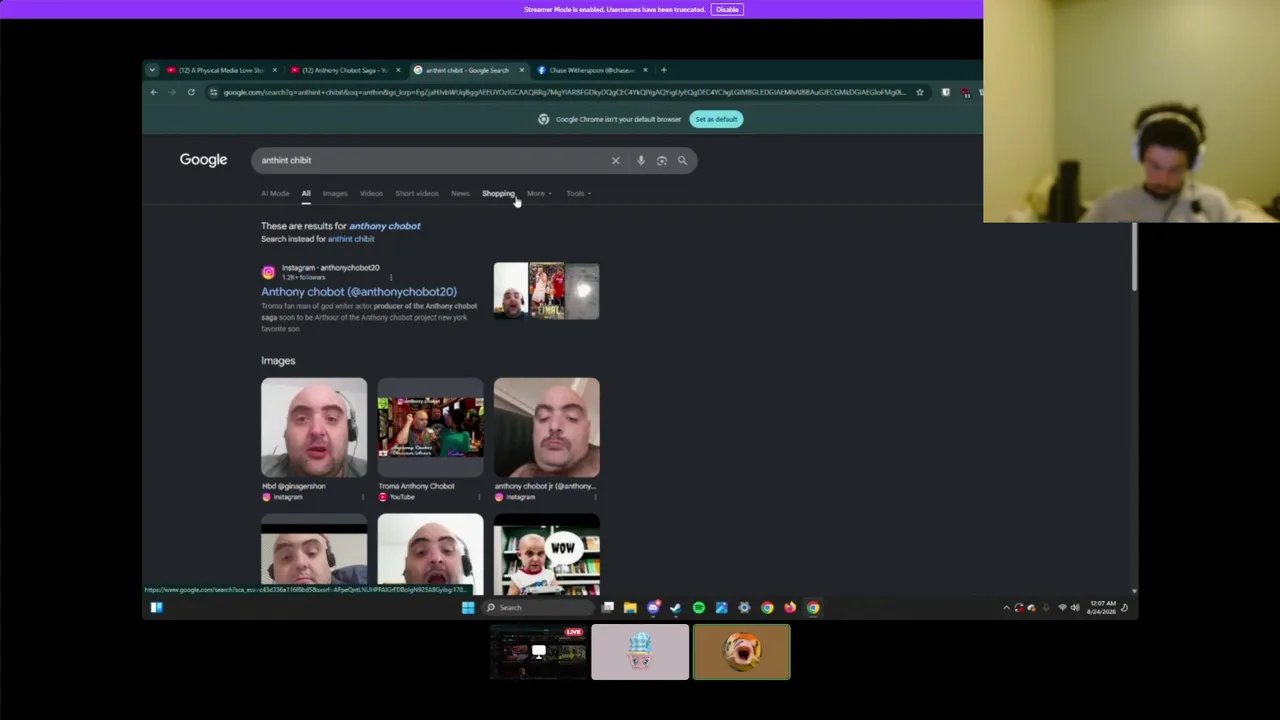
Task: Click the Images section heading
Action: coord(278,360)
